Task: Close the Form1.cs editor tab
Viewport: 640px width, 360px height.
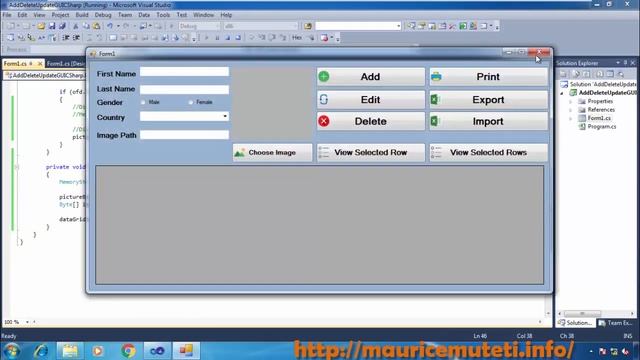Action: 40,64
